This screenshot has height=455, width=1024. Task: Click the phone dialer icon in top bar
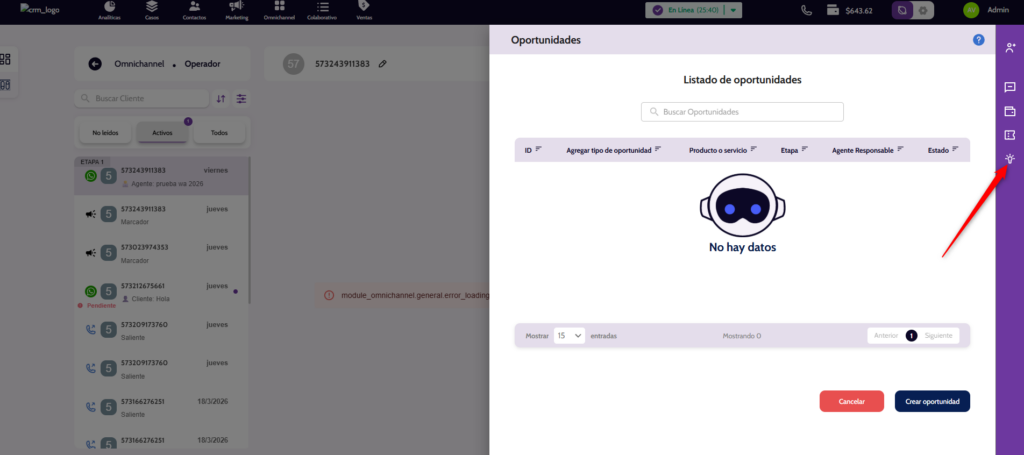(x=807, y=10)
